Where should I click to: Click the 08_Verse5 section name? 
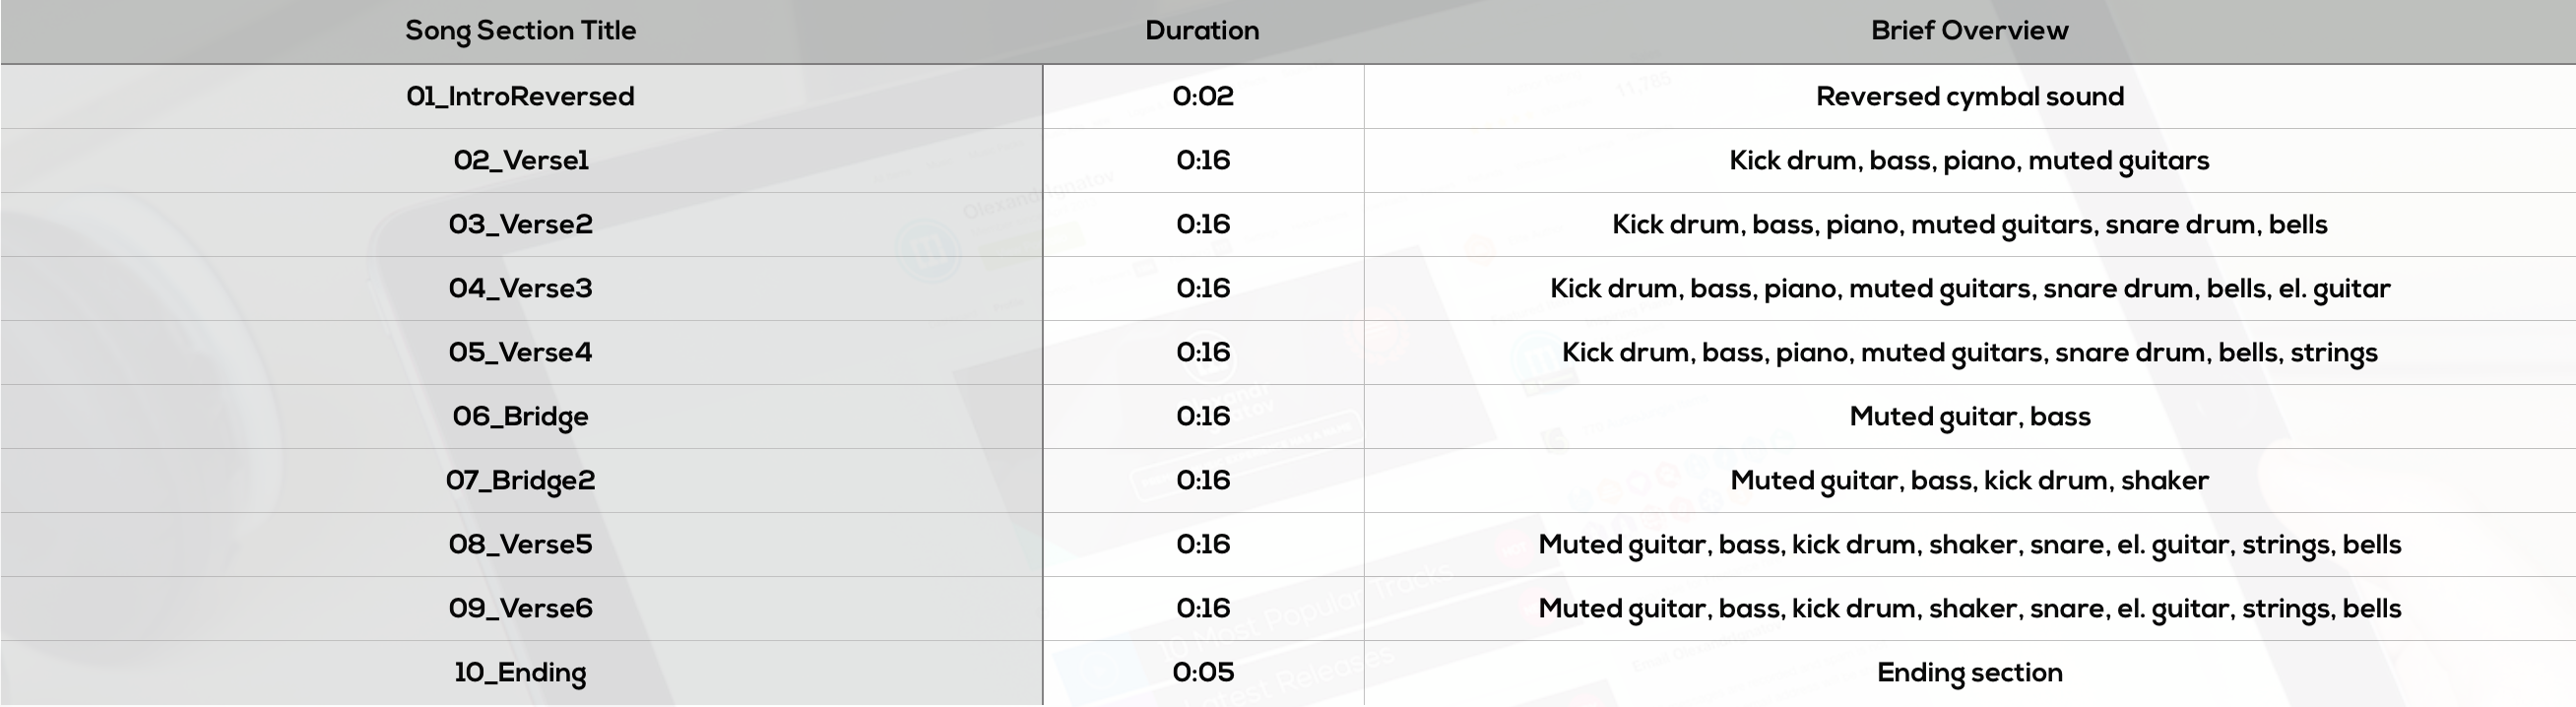pyautogui.click(x=520, y=545)
